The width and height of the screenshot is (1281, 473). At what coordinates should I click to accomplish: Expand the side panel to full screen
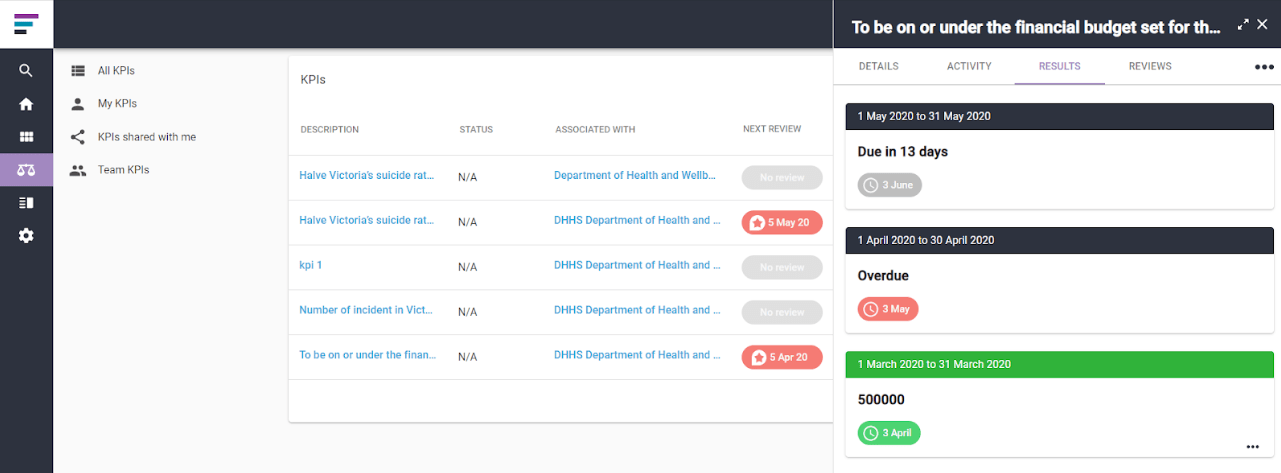1243,24
